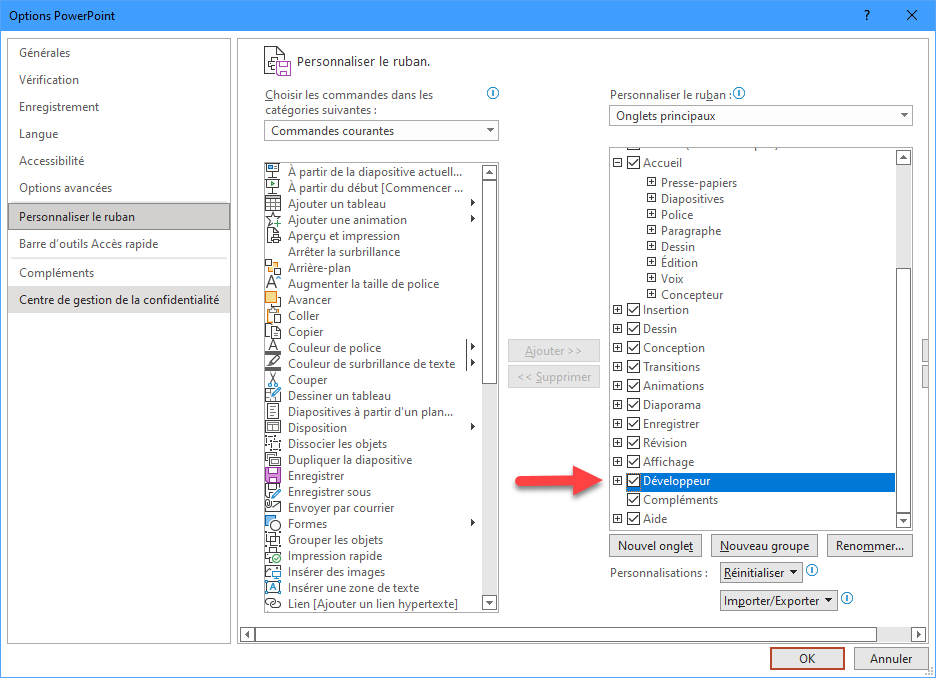The width and height of the screenshot is (936, 678).
Task: Click the Envoyer par courrier icon
Action: pyautogui.click(x=273, y=507)
